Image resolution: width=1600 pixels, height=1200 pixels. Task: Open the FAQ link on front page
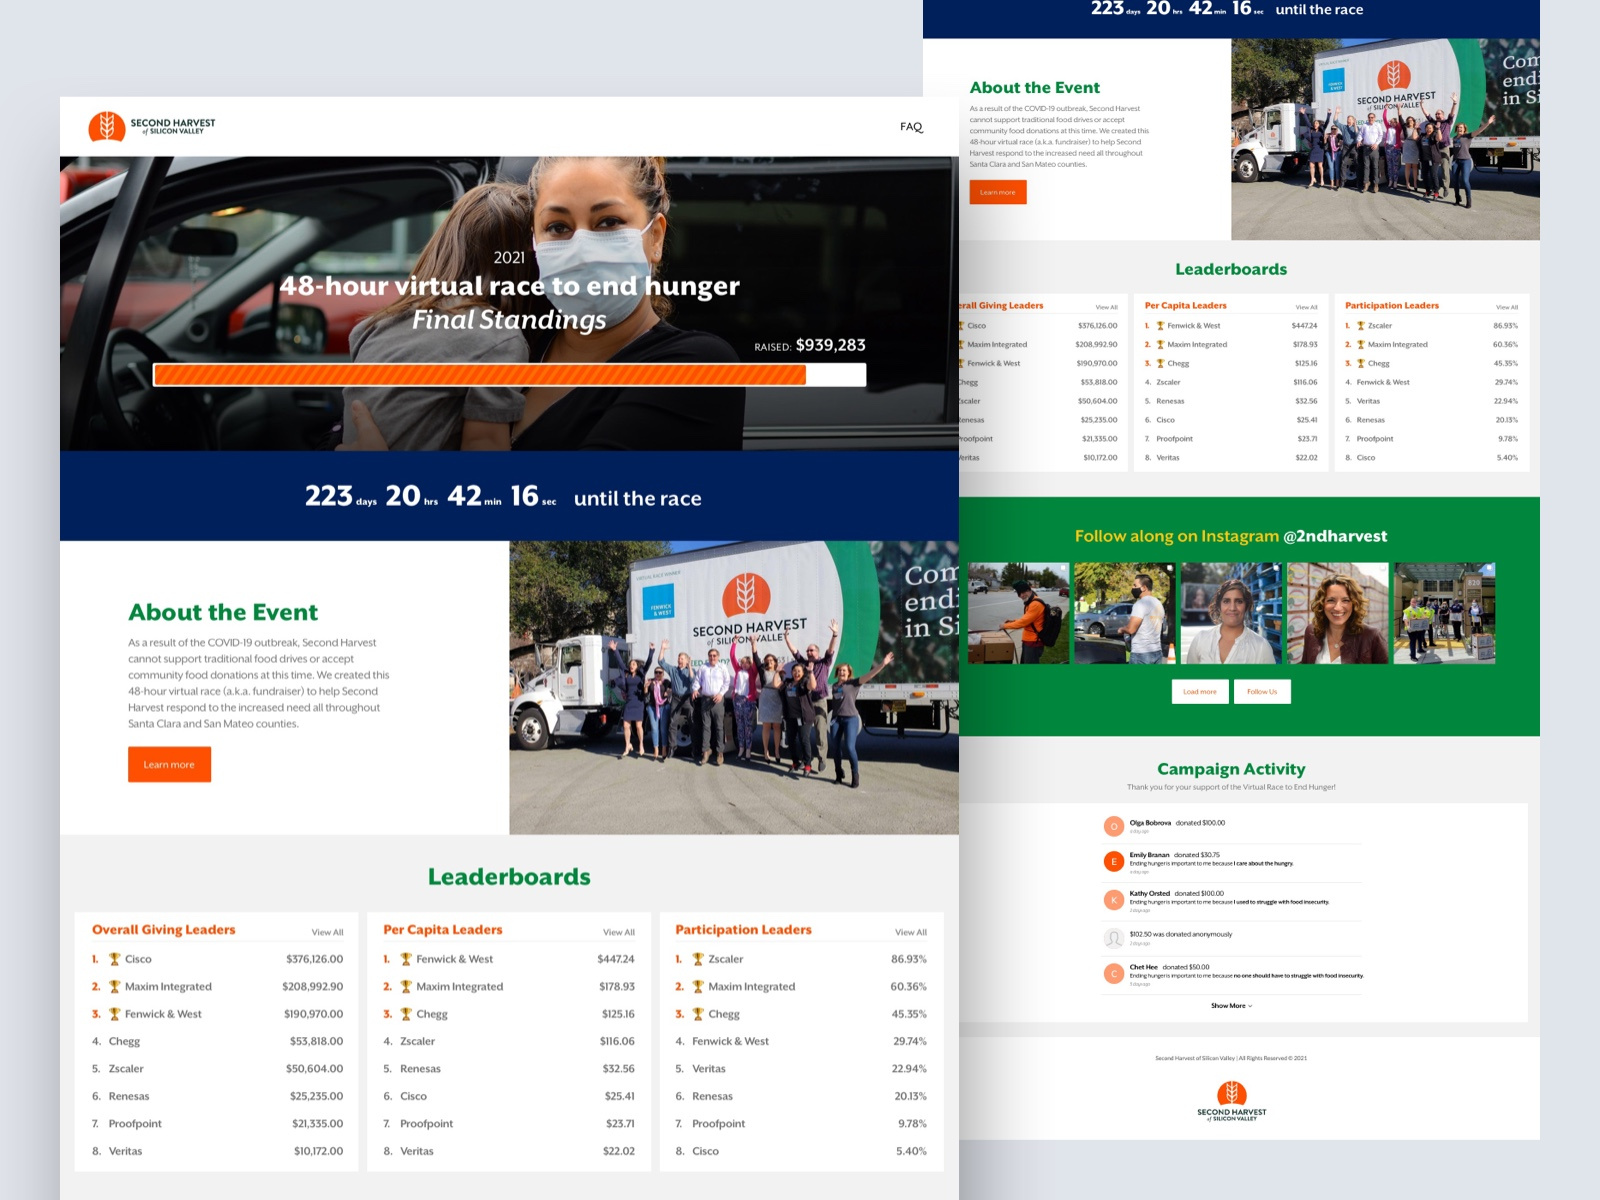click(x=911, y=127)
